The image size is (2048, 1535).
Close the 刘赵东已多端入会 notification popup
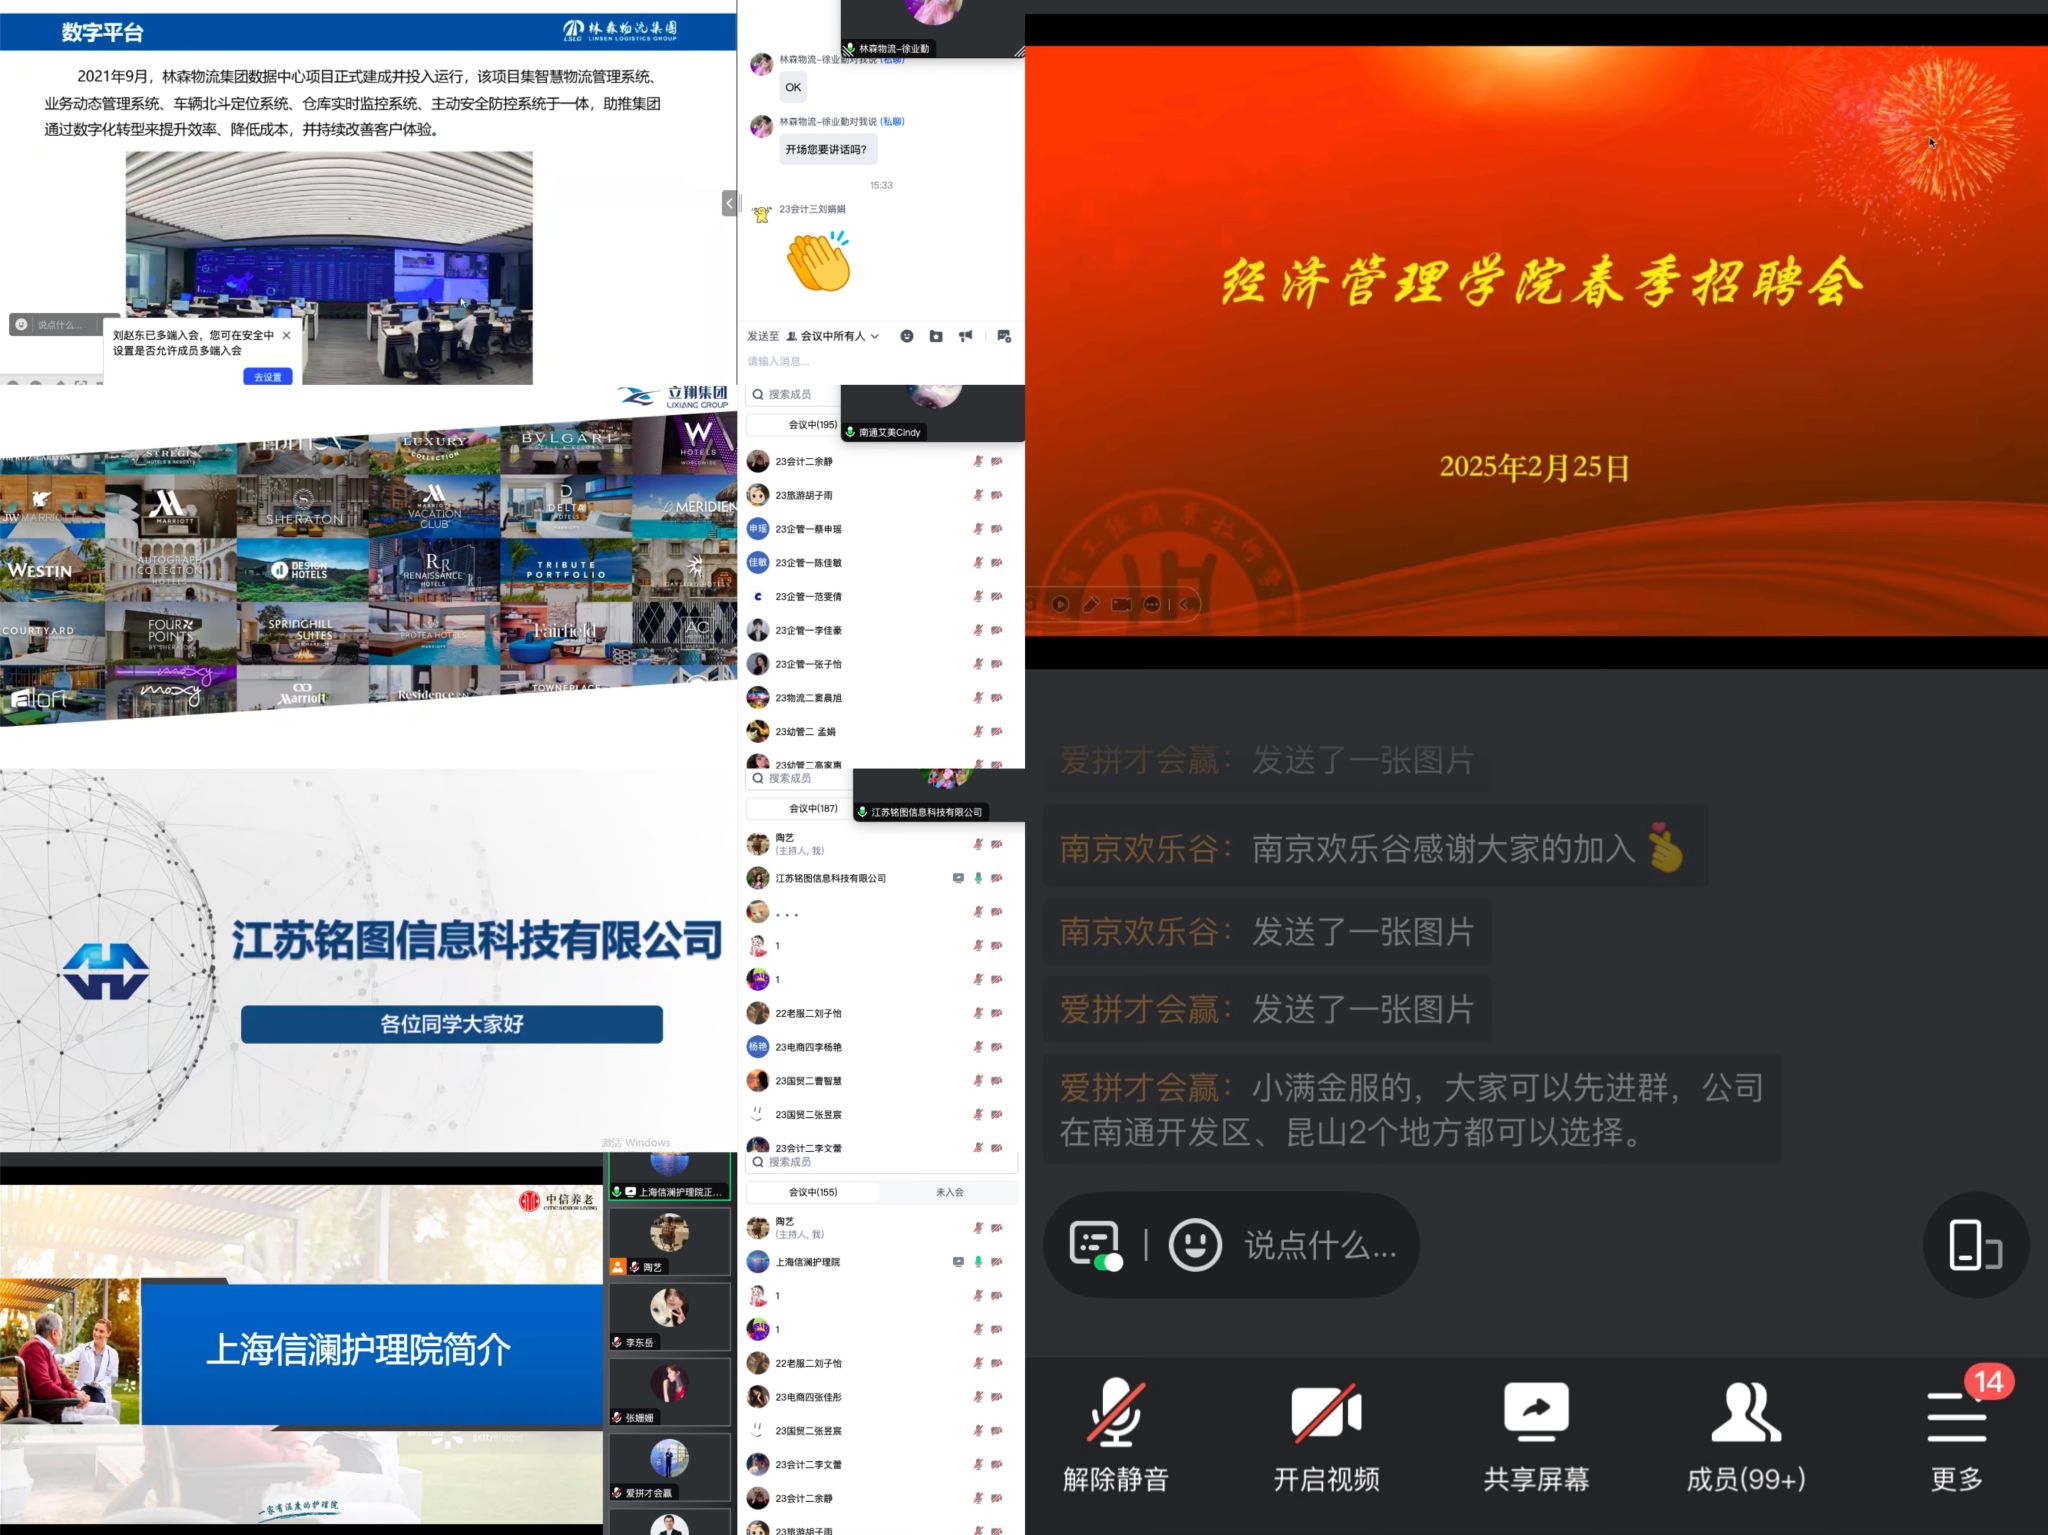287,335
